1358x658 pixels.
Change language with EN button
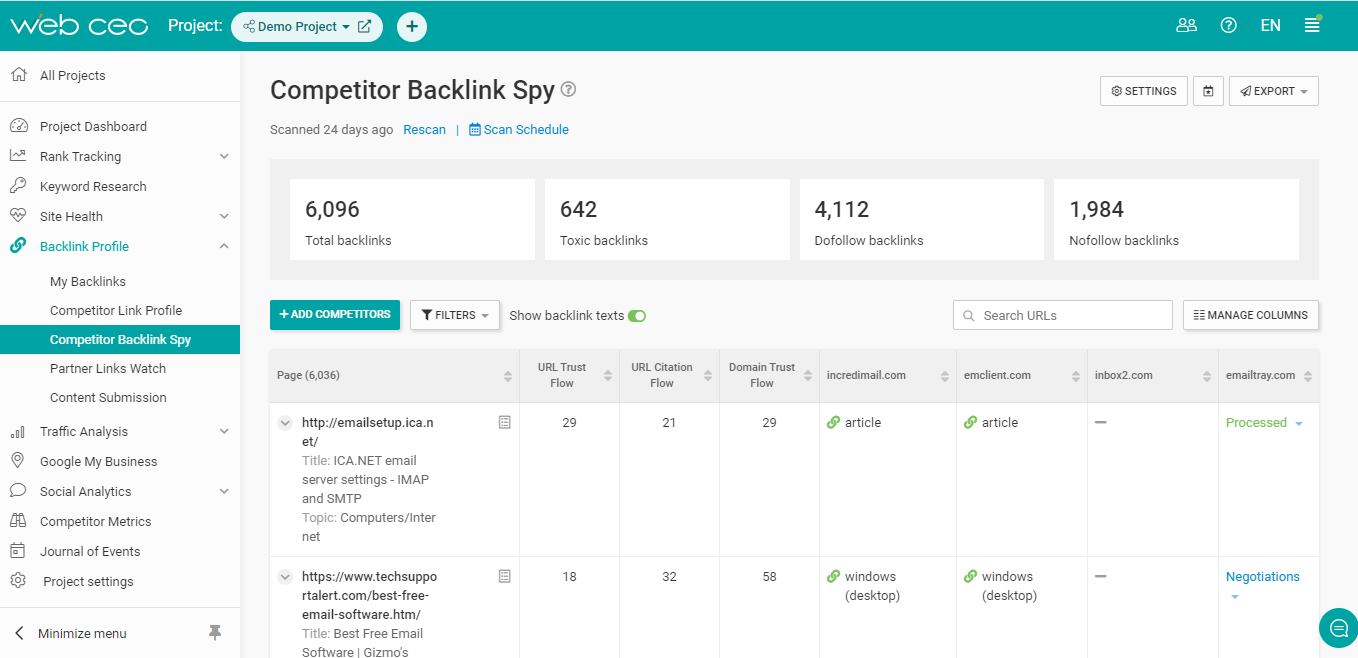coord(1270,26)
